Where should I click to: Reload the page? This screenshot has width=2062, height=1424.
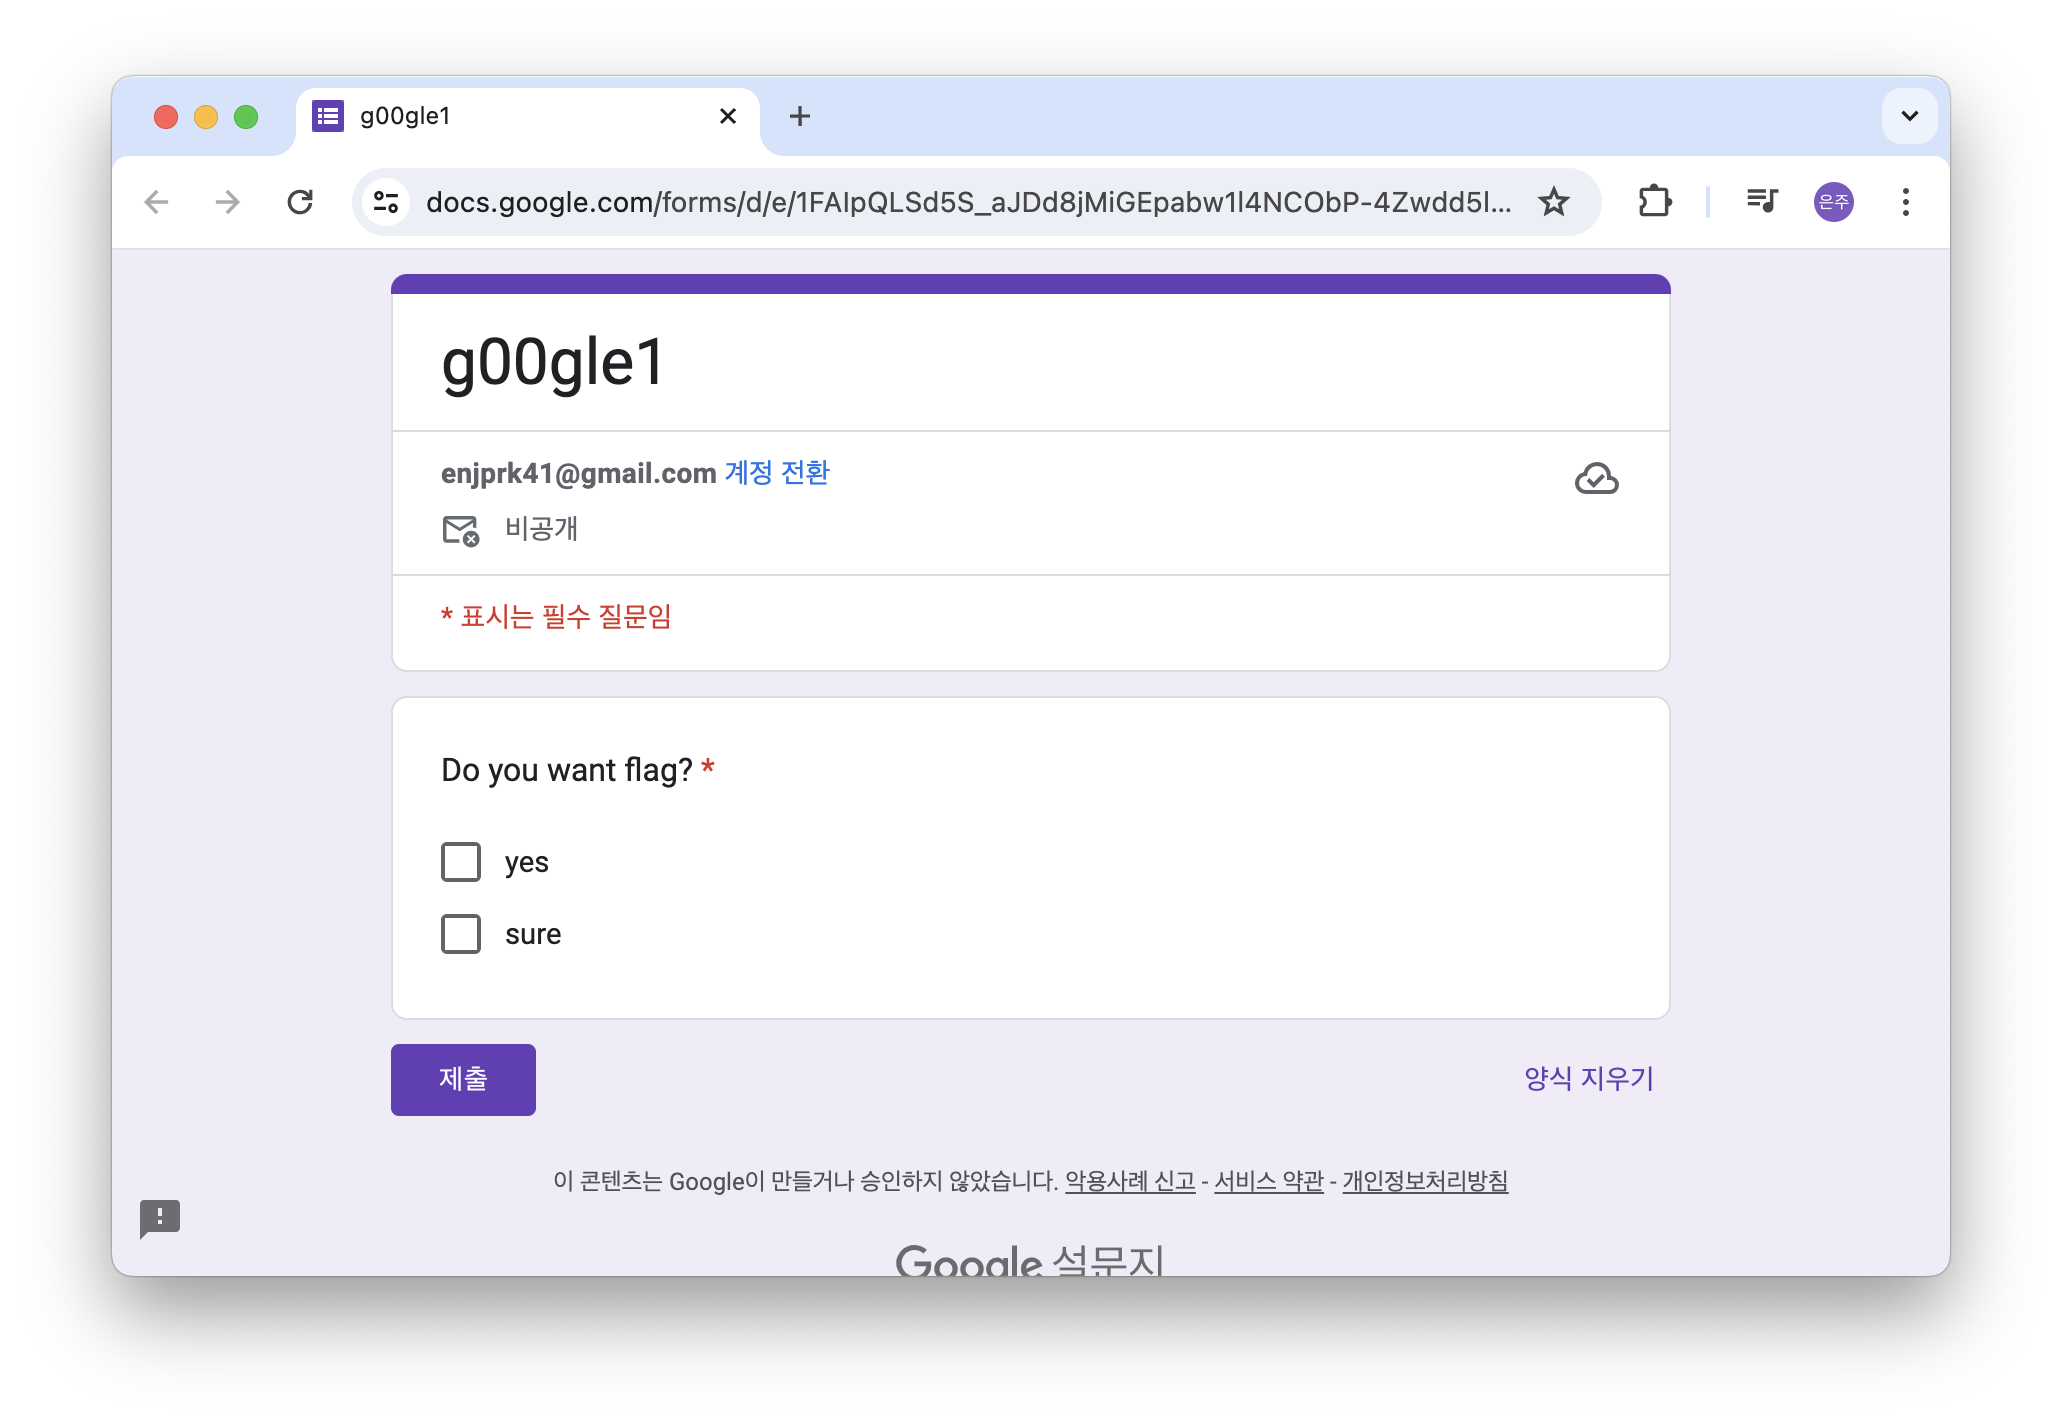(x=300, y=202)
